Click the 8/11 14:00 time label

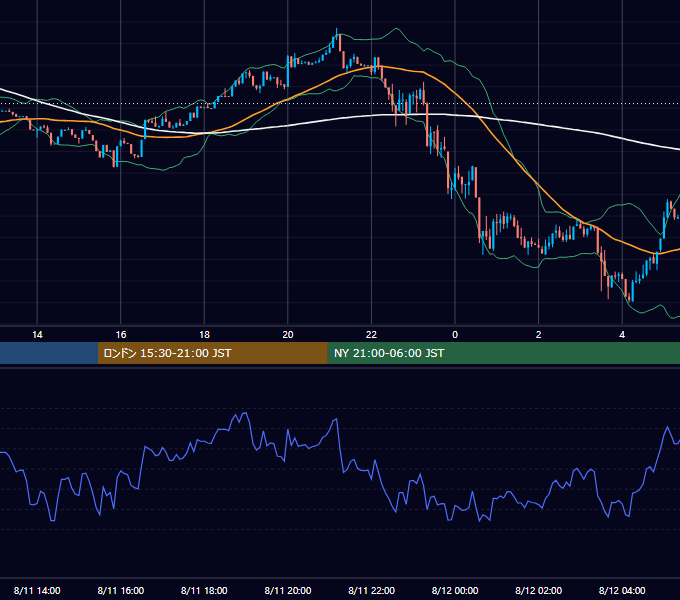37,590
